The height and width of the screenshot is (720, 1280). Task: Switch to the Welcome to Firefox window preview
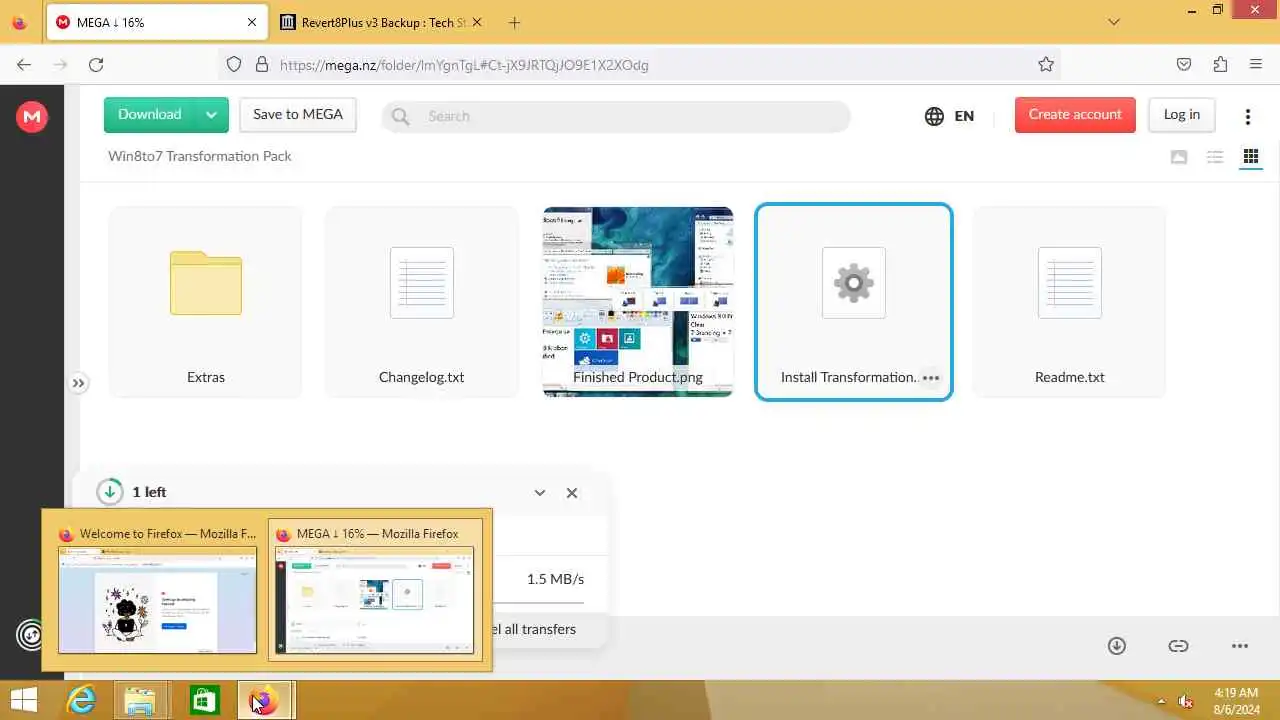157,590
